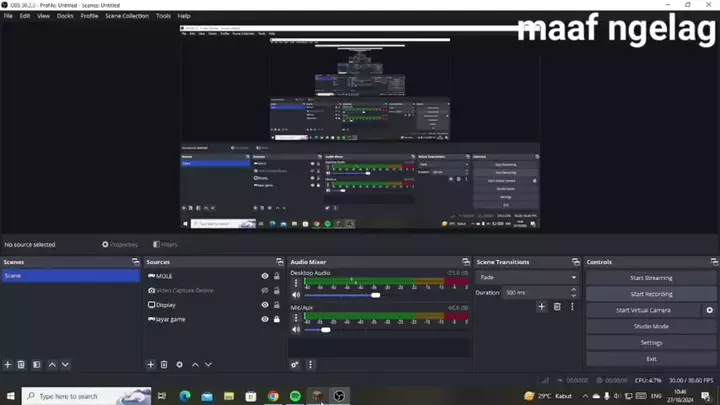
Task: Open source properties gear in Sources panel
Action: [x=180, y=365]
